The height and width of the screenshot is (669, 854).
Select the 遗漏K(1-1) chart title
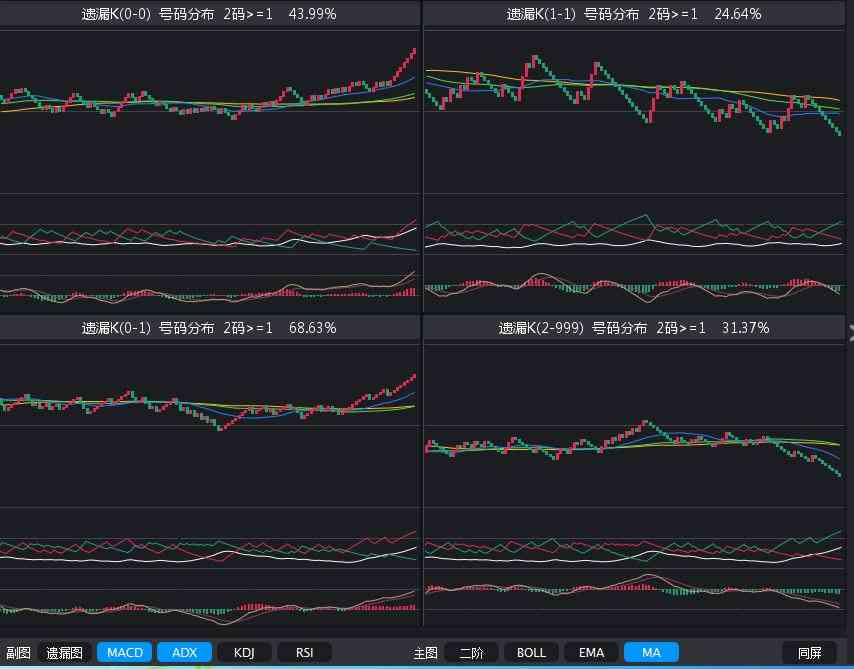541,14
